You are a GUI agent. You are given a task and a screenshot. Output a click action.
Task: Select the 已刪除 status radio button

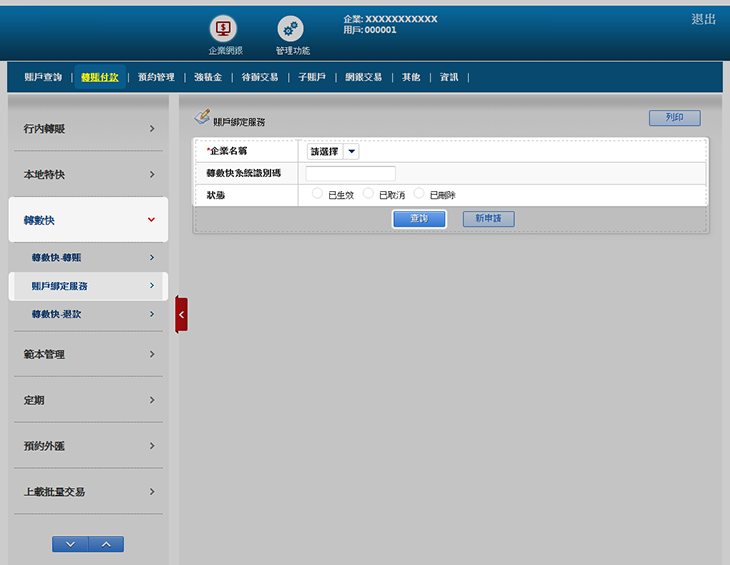click(419, 193)
